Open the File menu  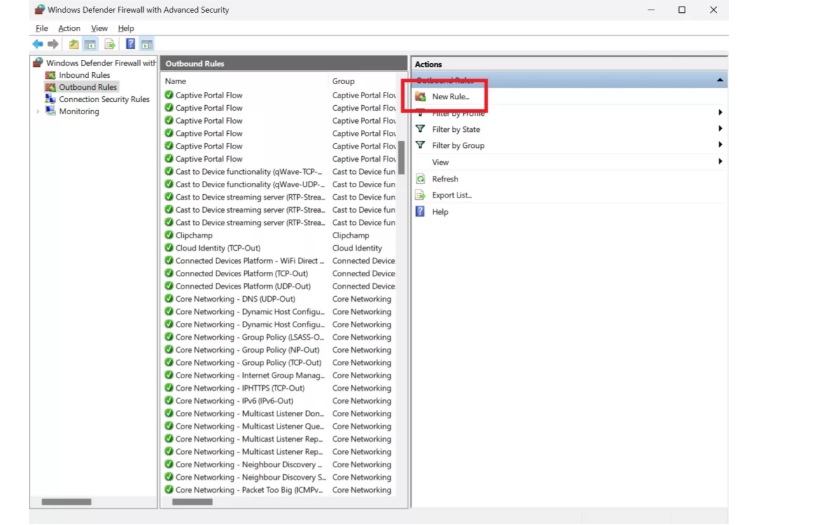tap(42, 28)
